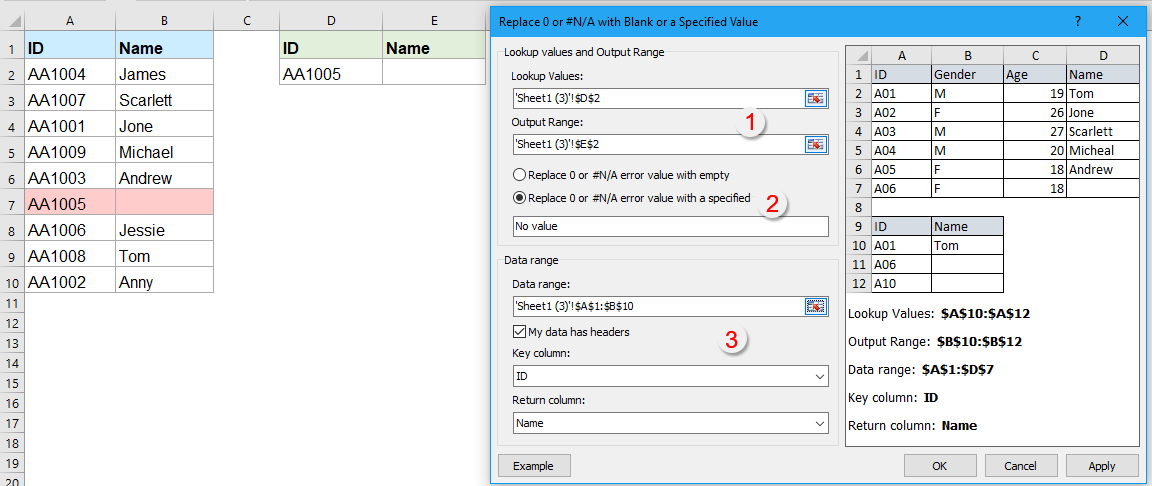Select empty Name cell E2
1152x486 pixels.
433,73
